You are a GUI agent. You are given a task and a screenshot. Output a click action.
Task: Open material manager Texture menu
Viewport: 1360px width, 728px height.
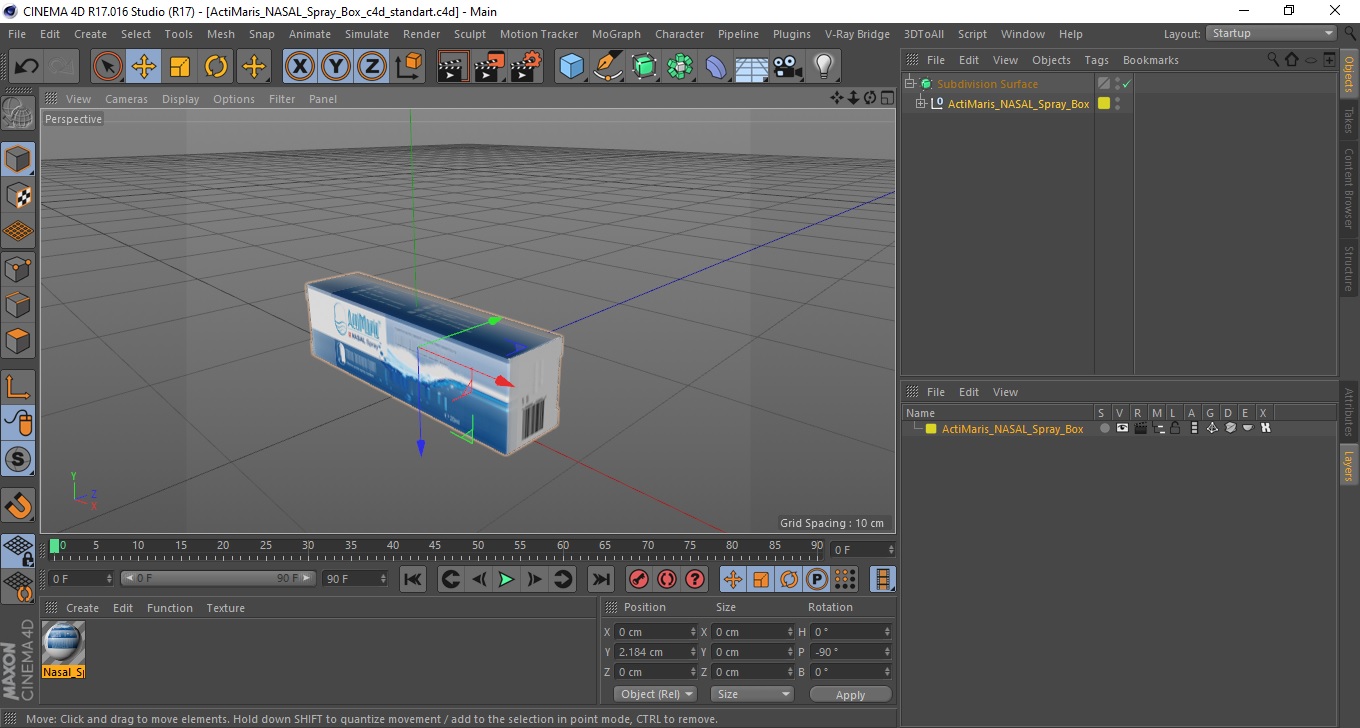225,608
